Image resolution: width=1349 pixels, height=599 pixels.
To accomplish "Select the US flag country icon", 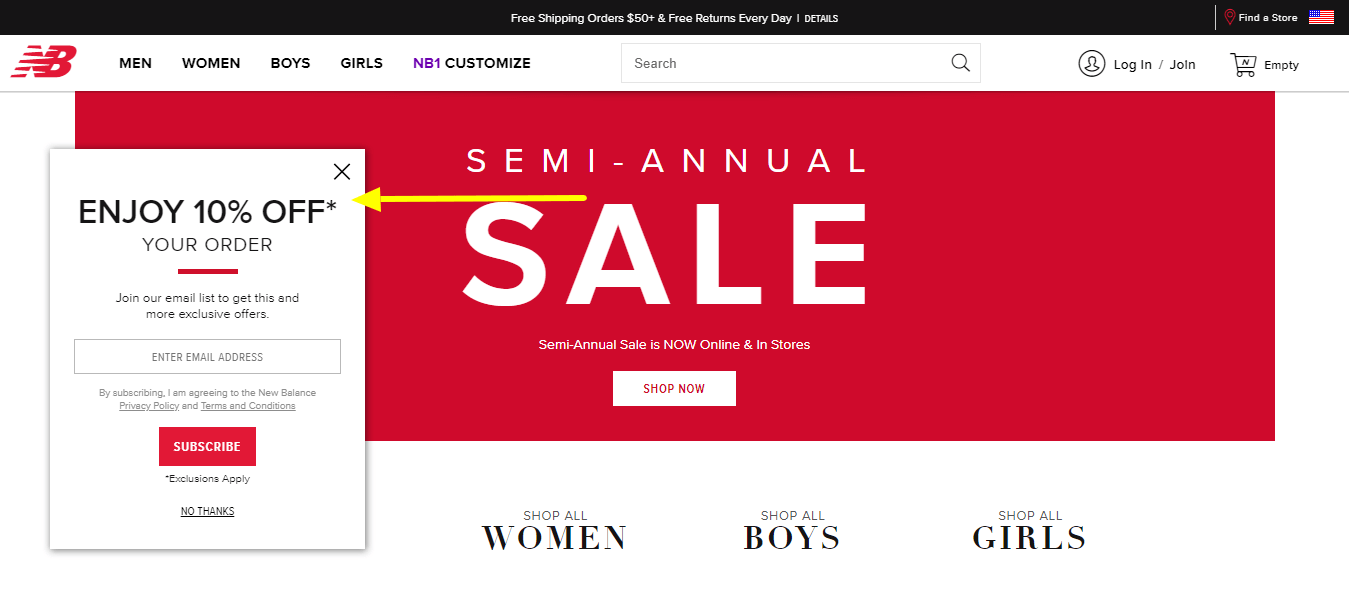I will tap(1321, 17).
